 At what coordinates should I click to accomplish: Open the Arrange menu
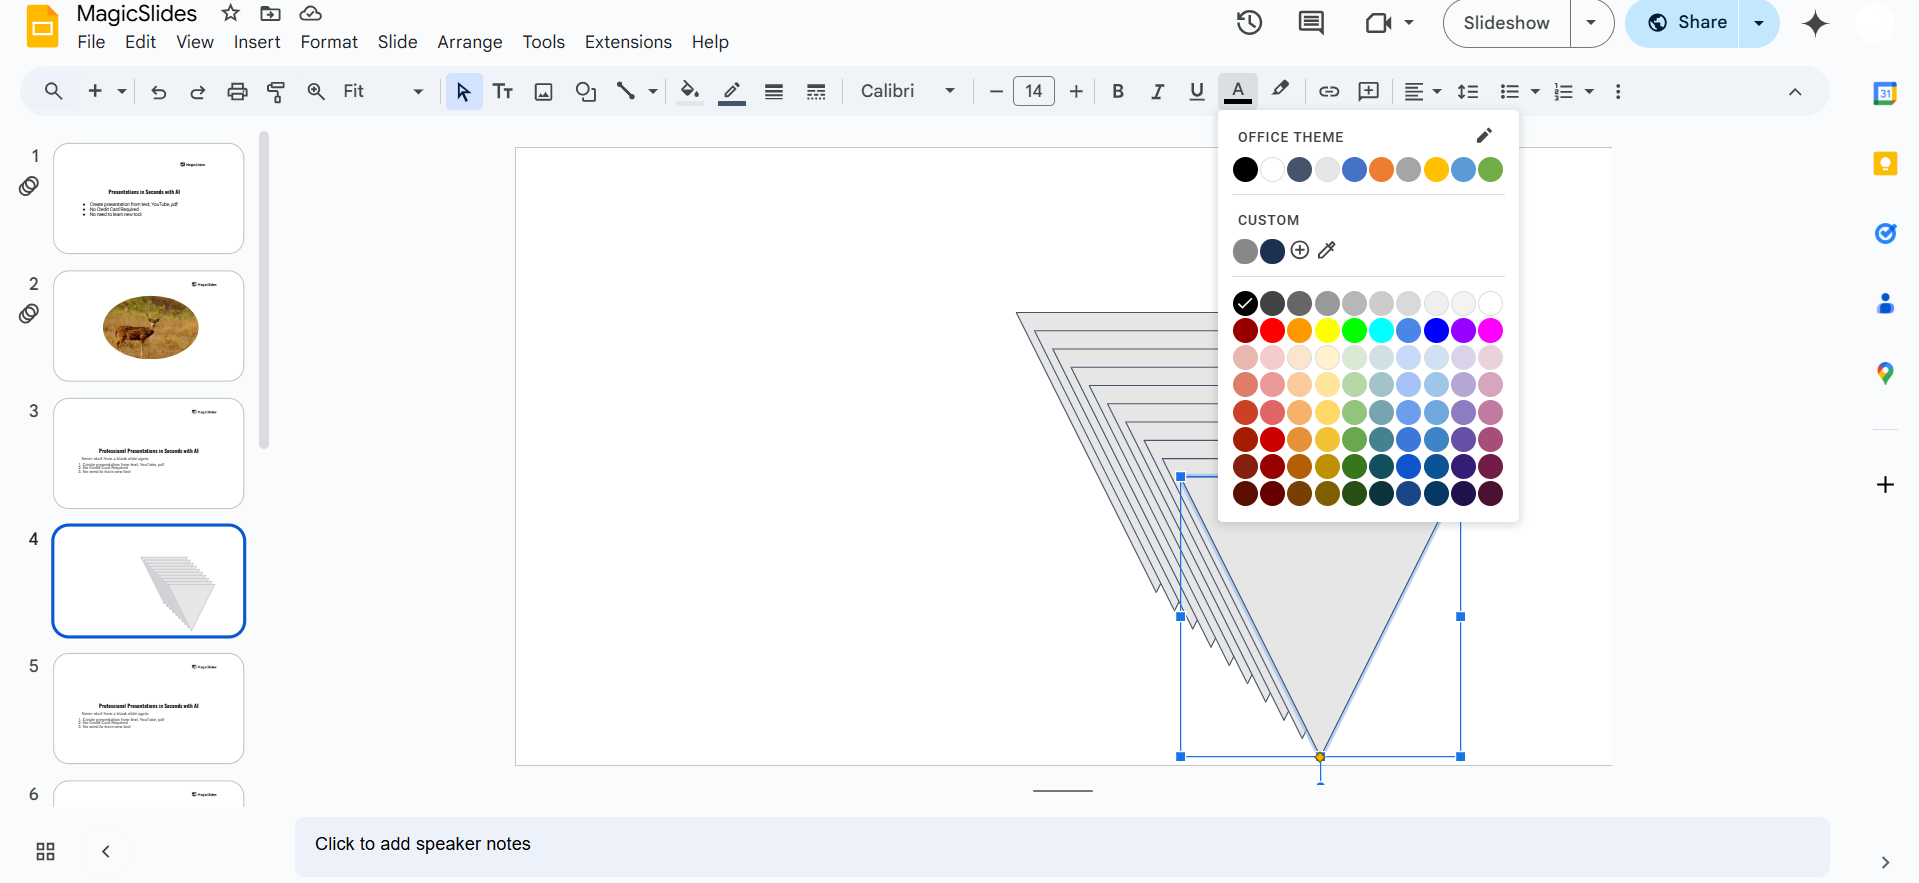tap(469, 42)
